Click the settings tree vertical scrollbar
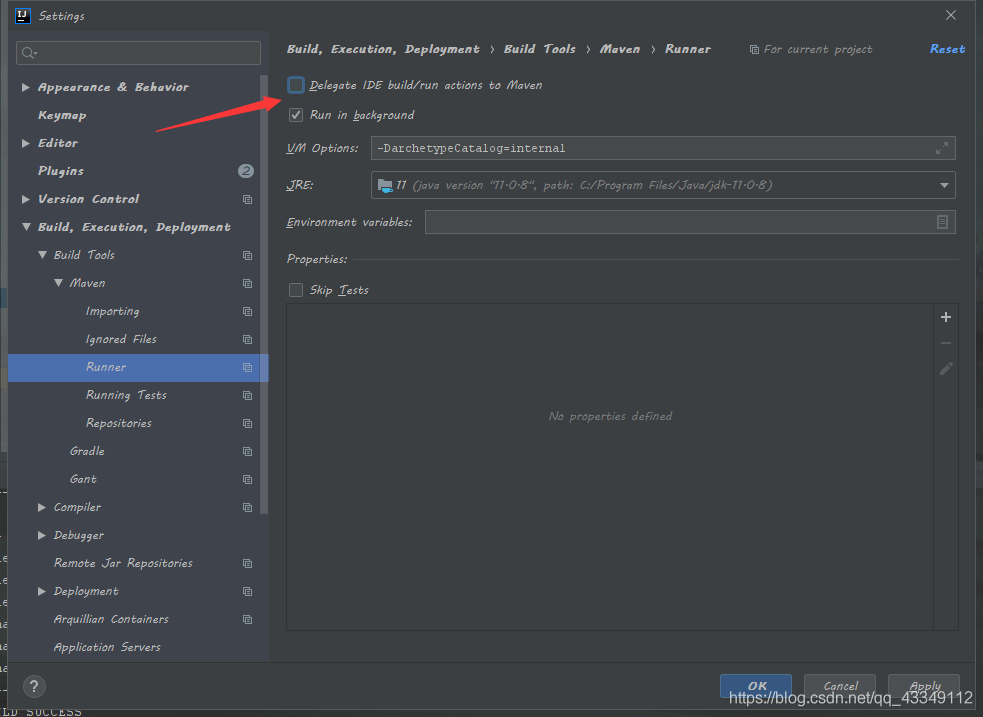 click(264, 295)
